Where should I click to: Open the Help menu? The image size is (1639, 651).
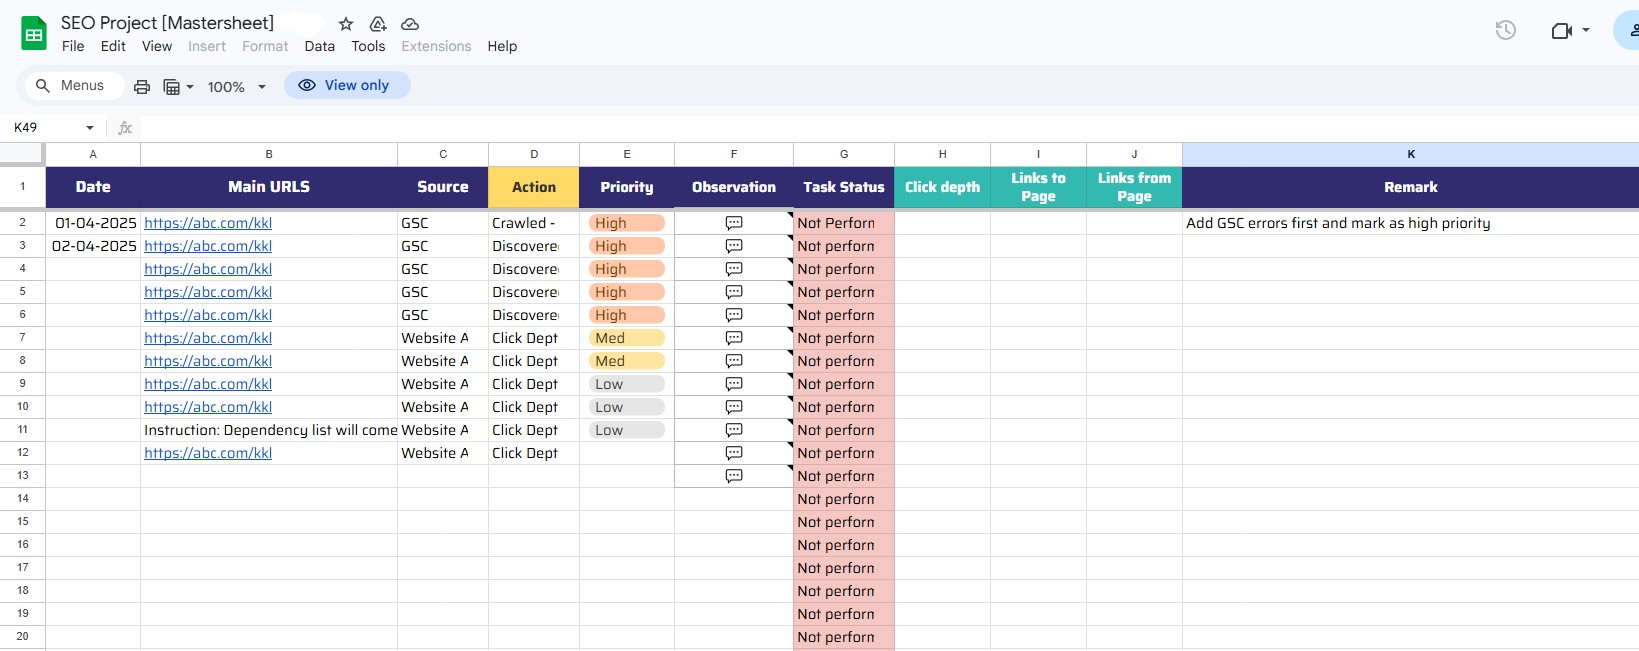[x=502, y=46]
